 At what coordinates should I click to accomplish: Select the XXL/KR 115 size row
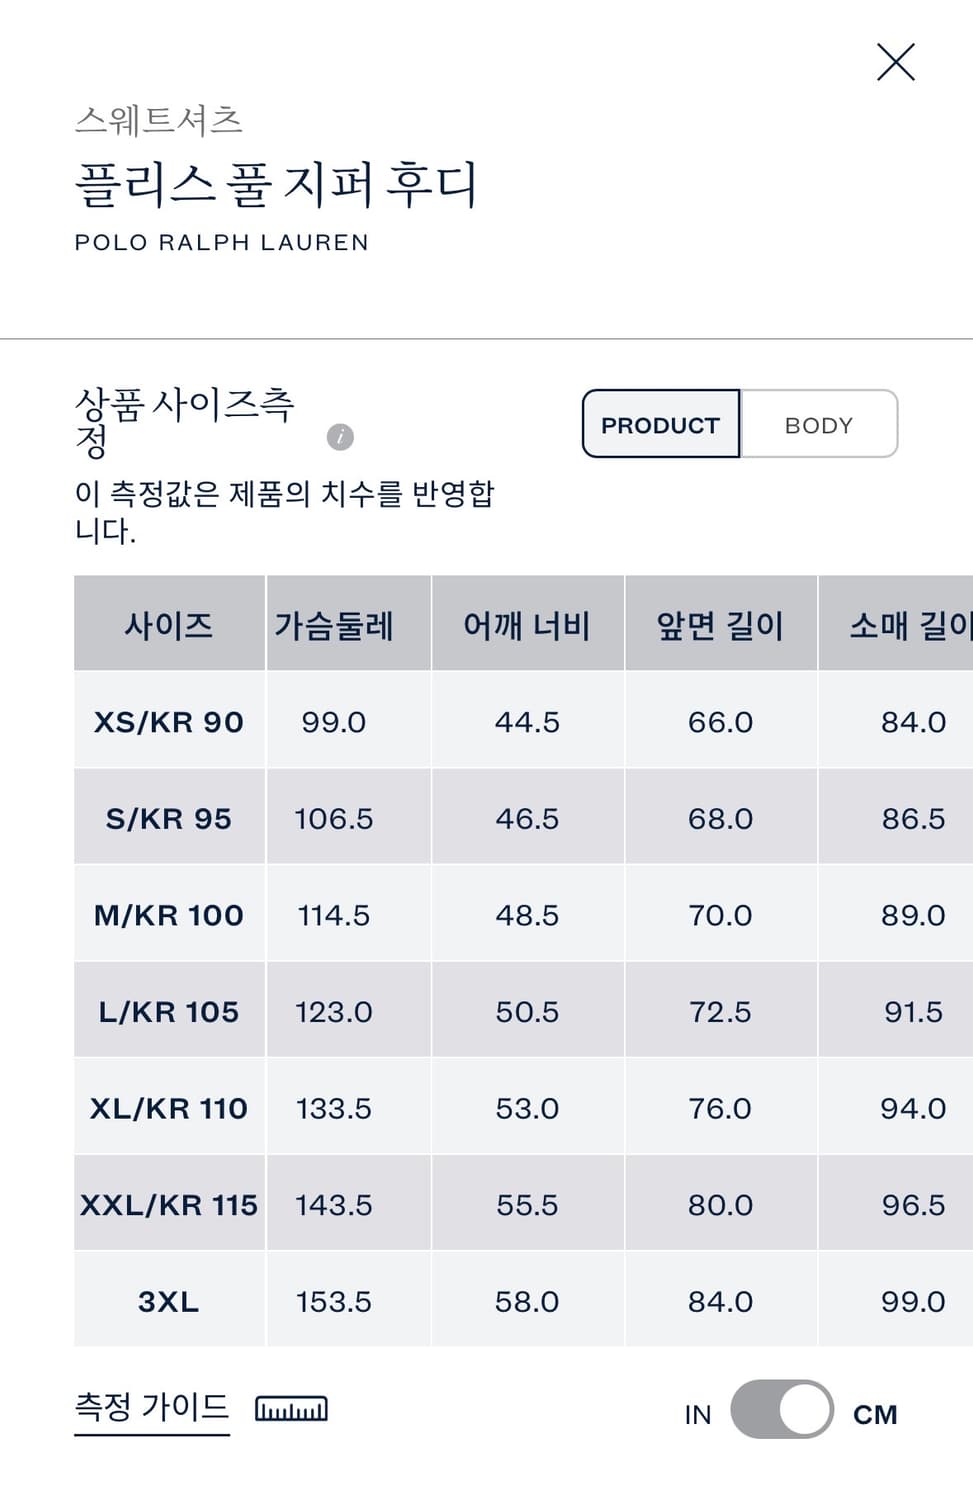(168, 1204)
